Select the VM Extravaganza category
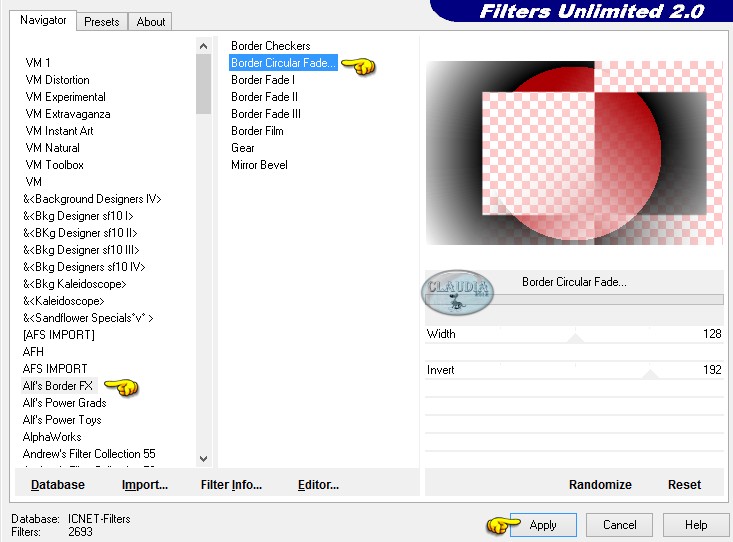Image resolution: width=733 pixels, height=542 pixels. [68, 114]
